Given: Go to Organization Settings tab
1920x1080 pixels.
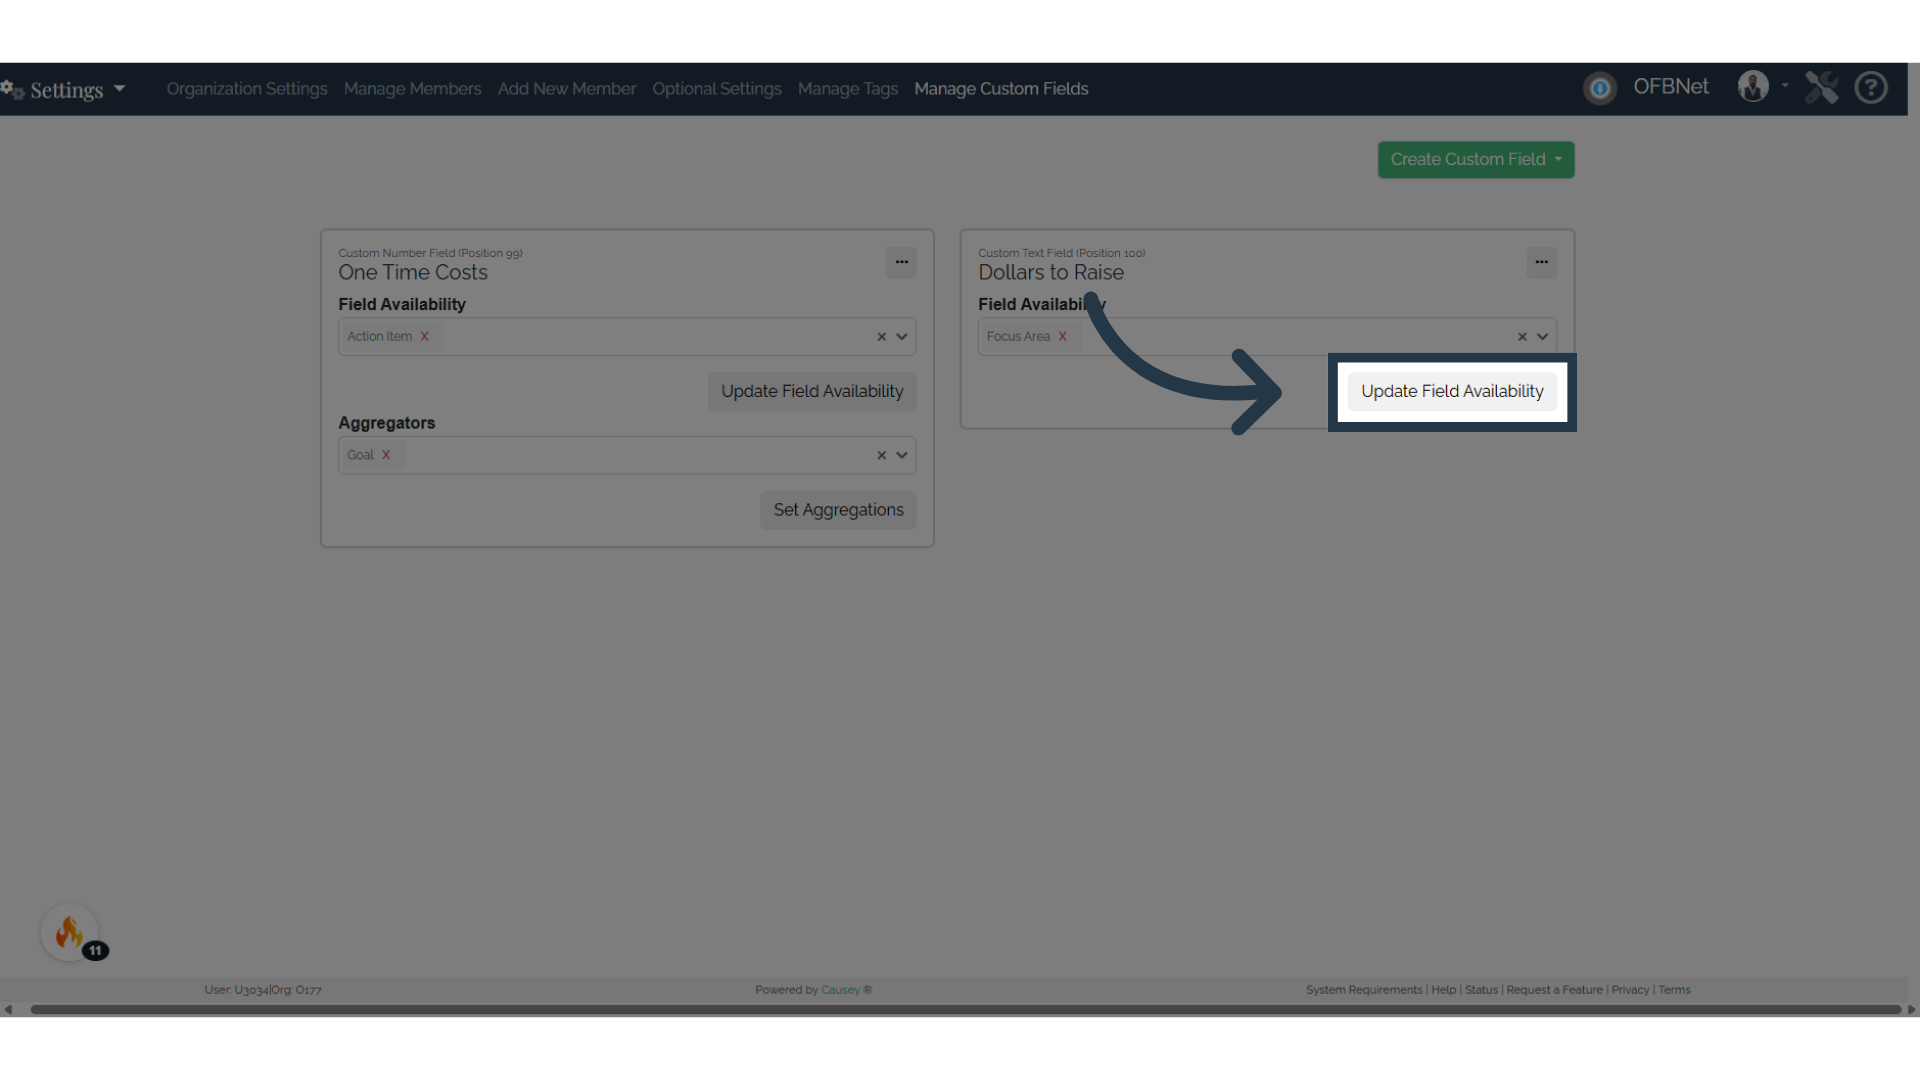Looking at the screenshot, I should [x=247, y=89].
